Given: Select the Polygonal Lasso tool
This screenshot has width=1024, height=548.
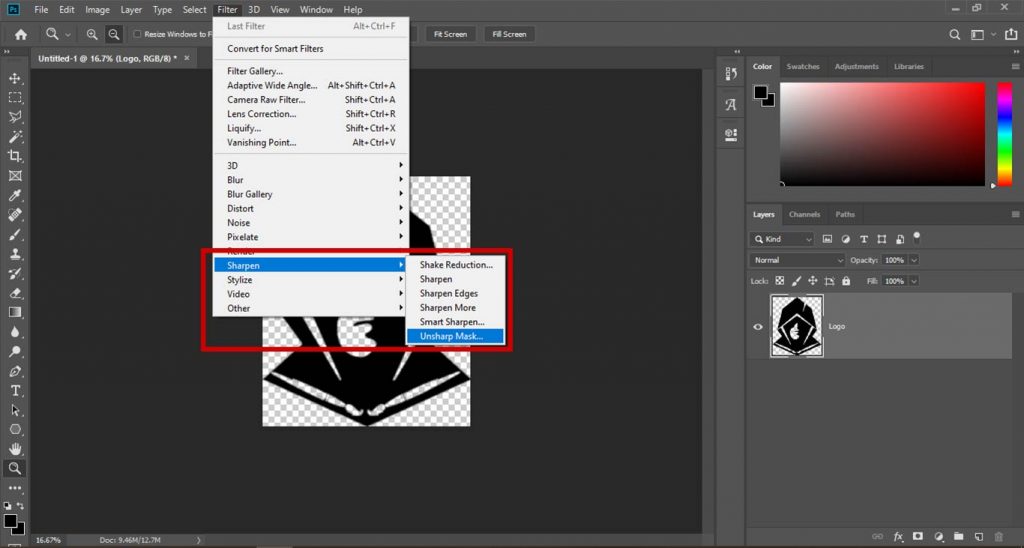Looking at the screenshot, I should 14,117.
